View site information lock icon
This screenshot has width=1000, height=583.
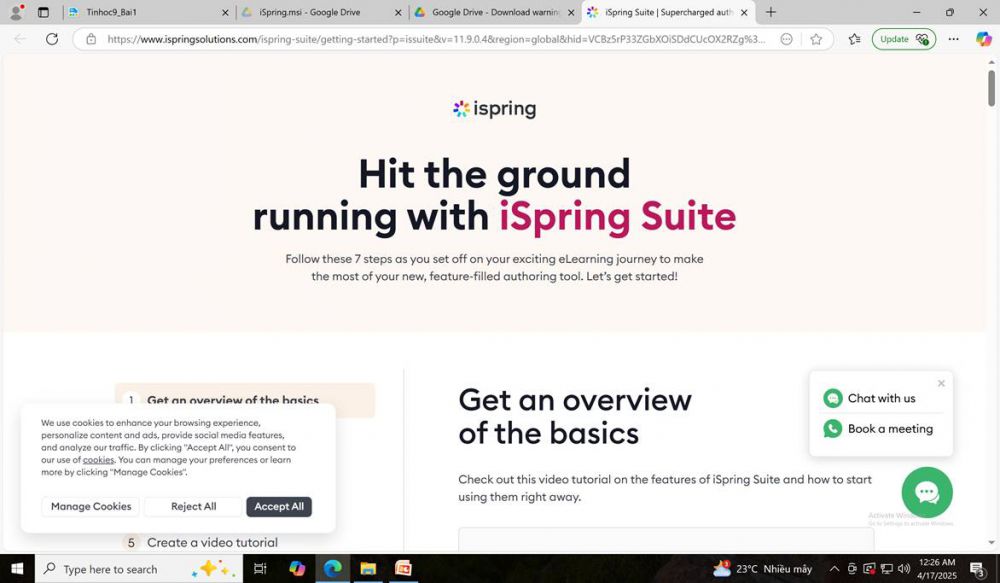click(x=91, y=39)
